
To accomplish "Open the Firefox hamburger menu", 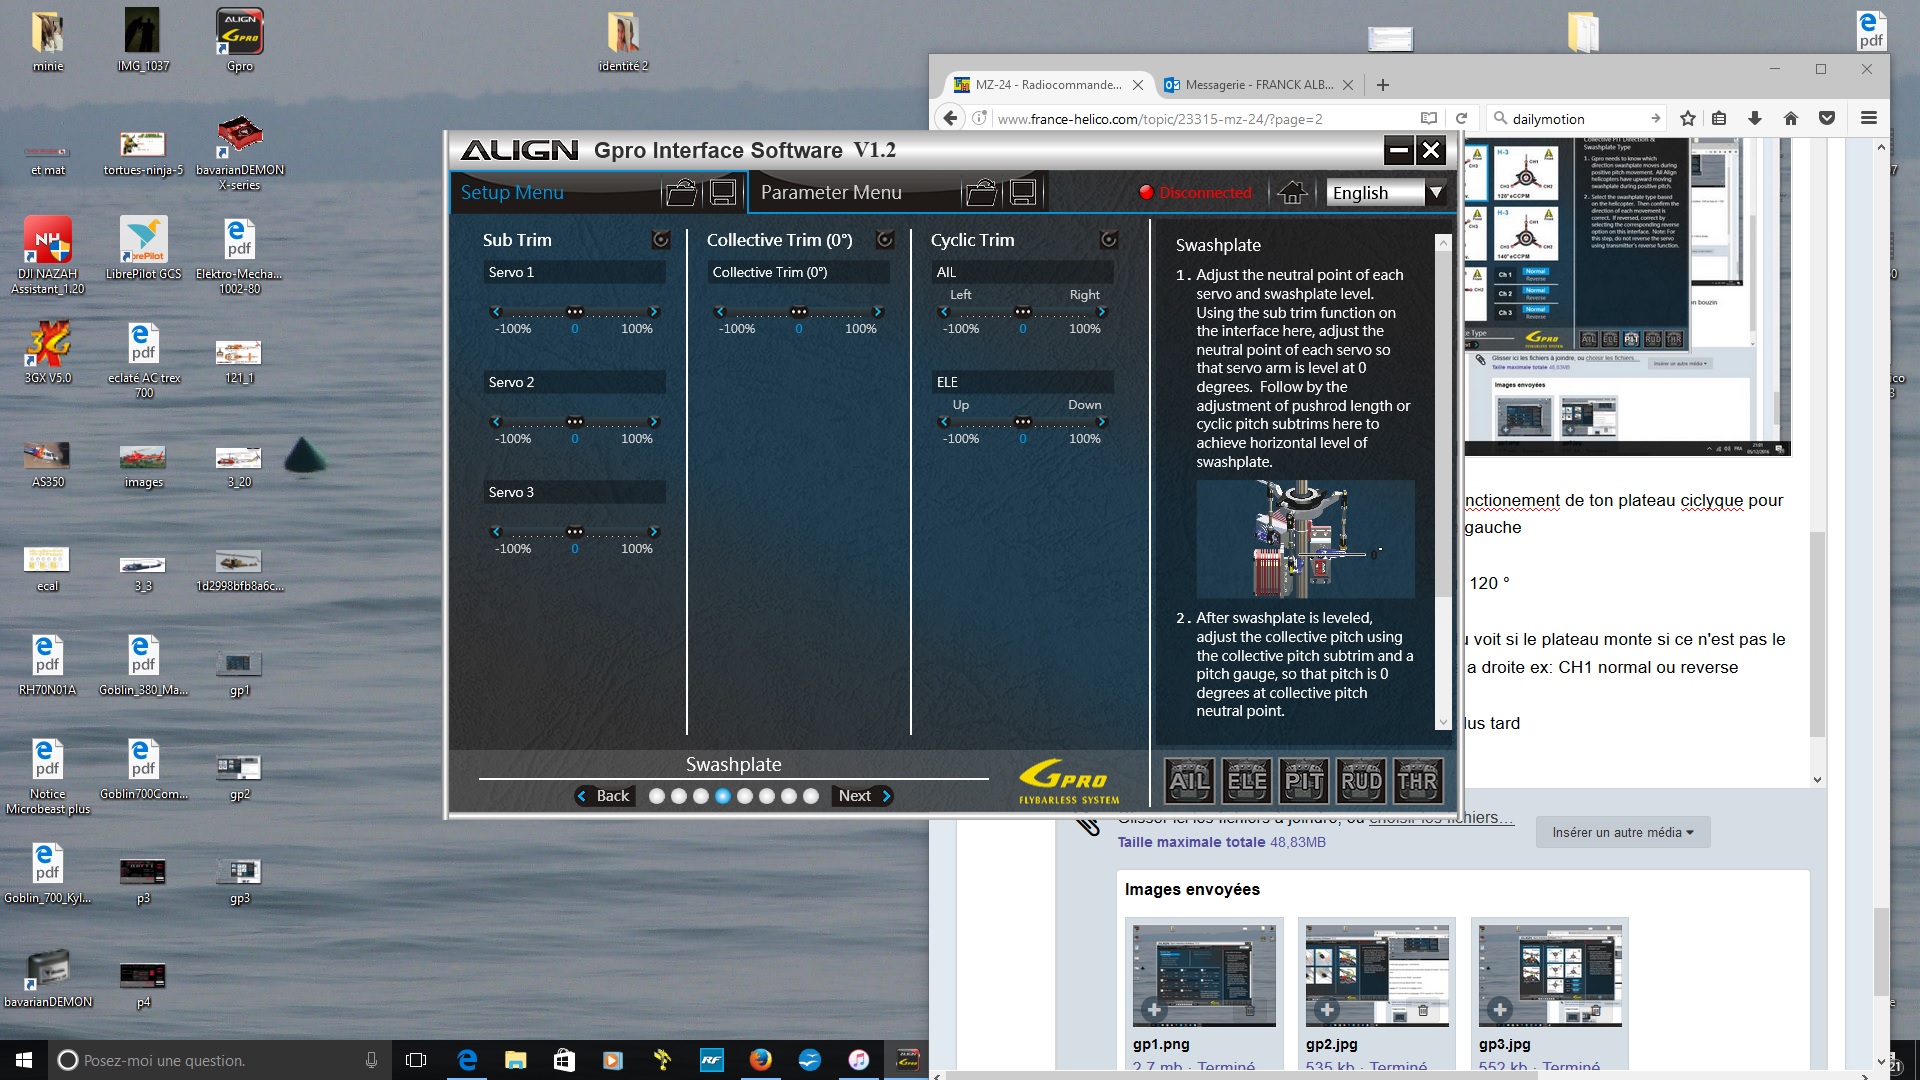I will click(x=1868, y=118).
